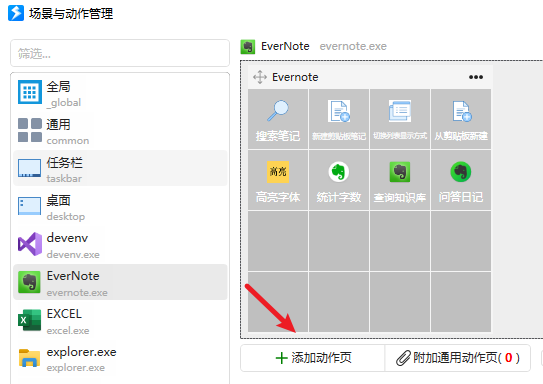This screenshot has width=543, height=384.
Task: Choose the explorer.exe scene entry
Action: point(120,358)
